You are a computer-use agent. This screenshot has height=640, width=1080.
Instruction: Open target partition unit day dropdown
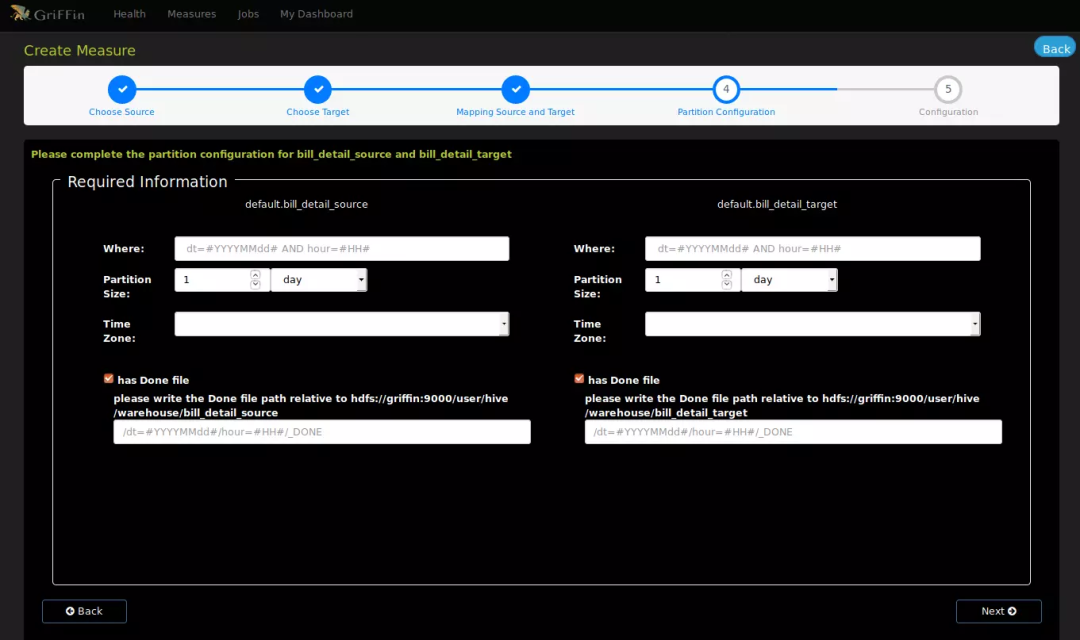pyautogui.click(x=789, y=280)
